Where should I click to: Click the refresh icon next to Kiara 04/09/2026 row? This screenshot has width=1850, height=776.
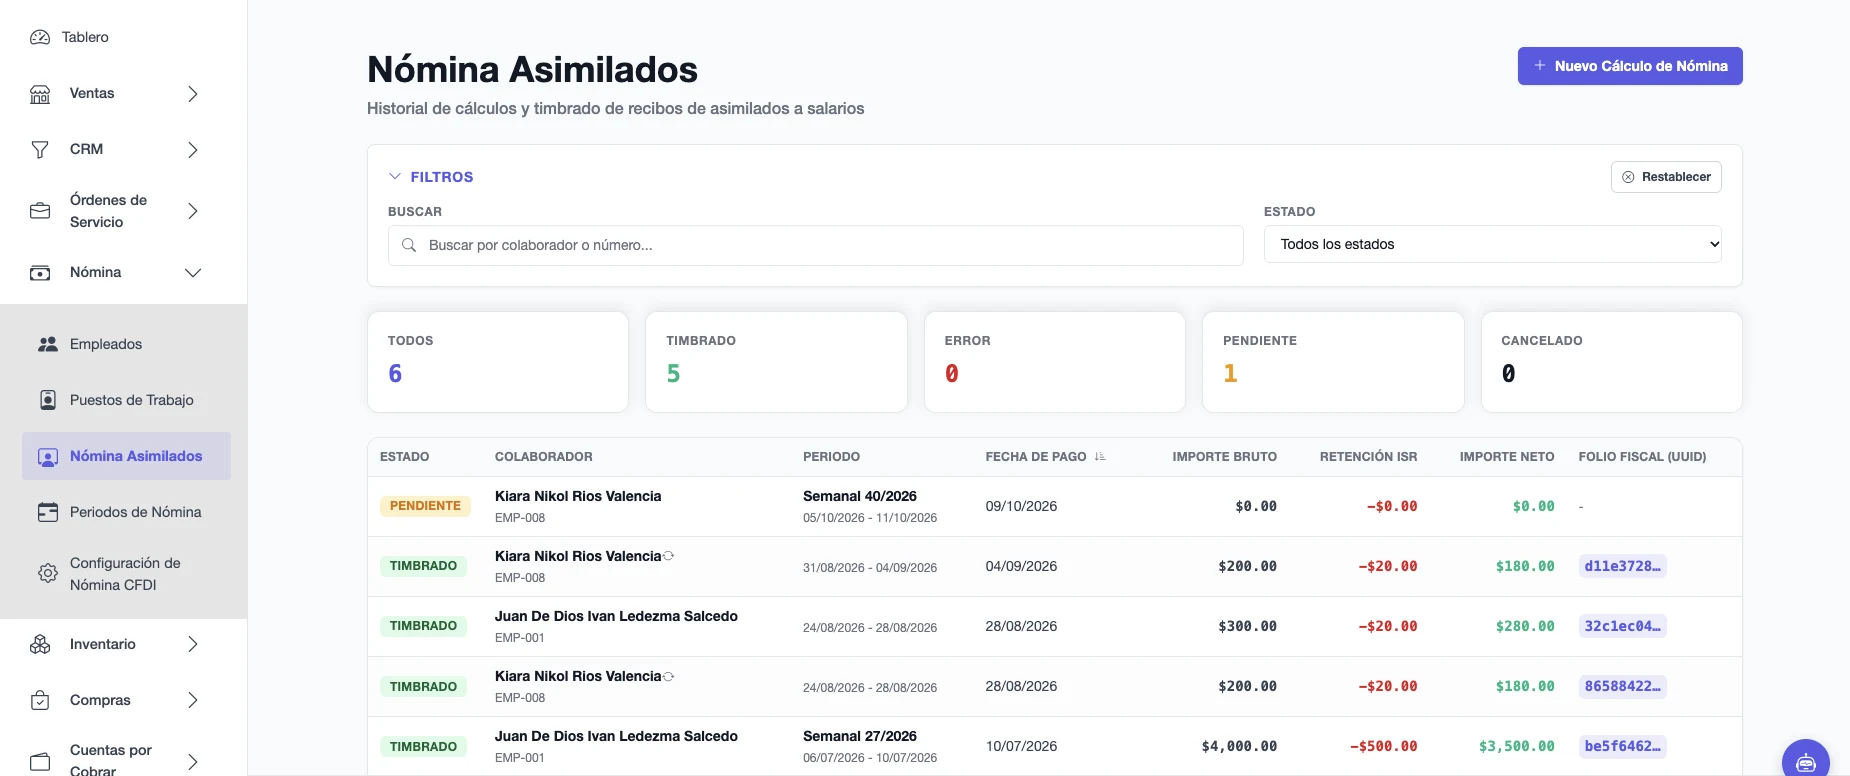tap(668, 556)
